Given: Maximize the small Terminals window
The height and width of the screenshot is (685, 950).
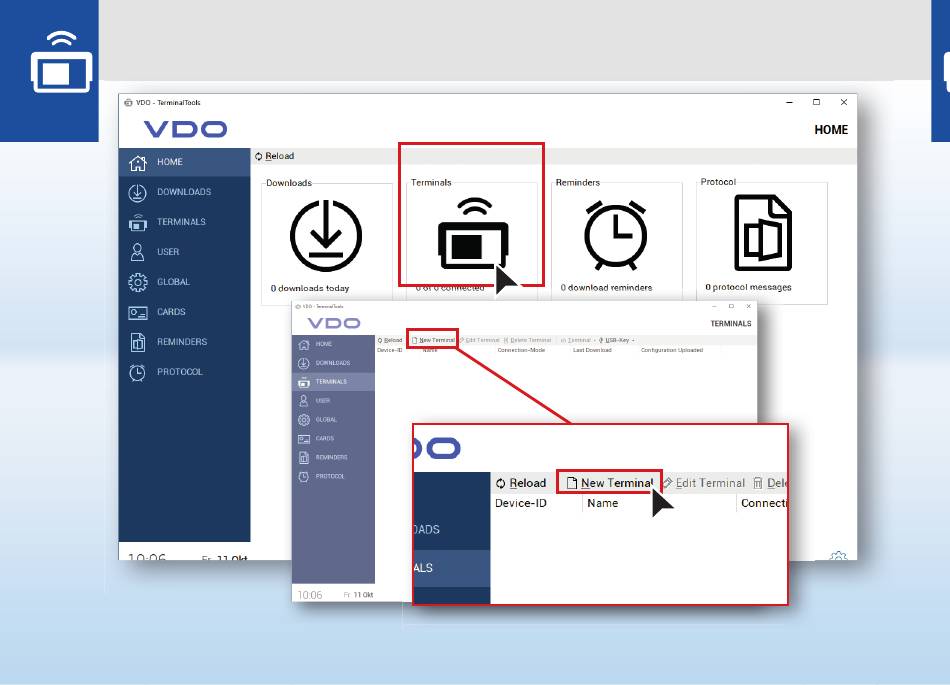Looking at the screenshot, I should [x=731, y=306].
